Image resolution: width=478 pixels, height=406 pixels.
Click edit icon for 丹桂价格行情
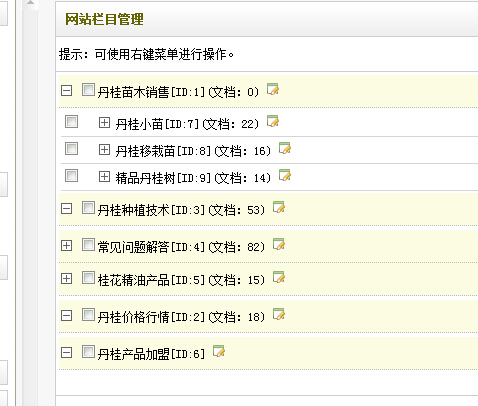[279, 314]
